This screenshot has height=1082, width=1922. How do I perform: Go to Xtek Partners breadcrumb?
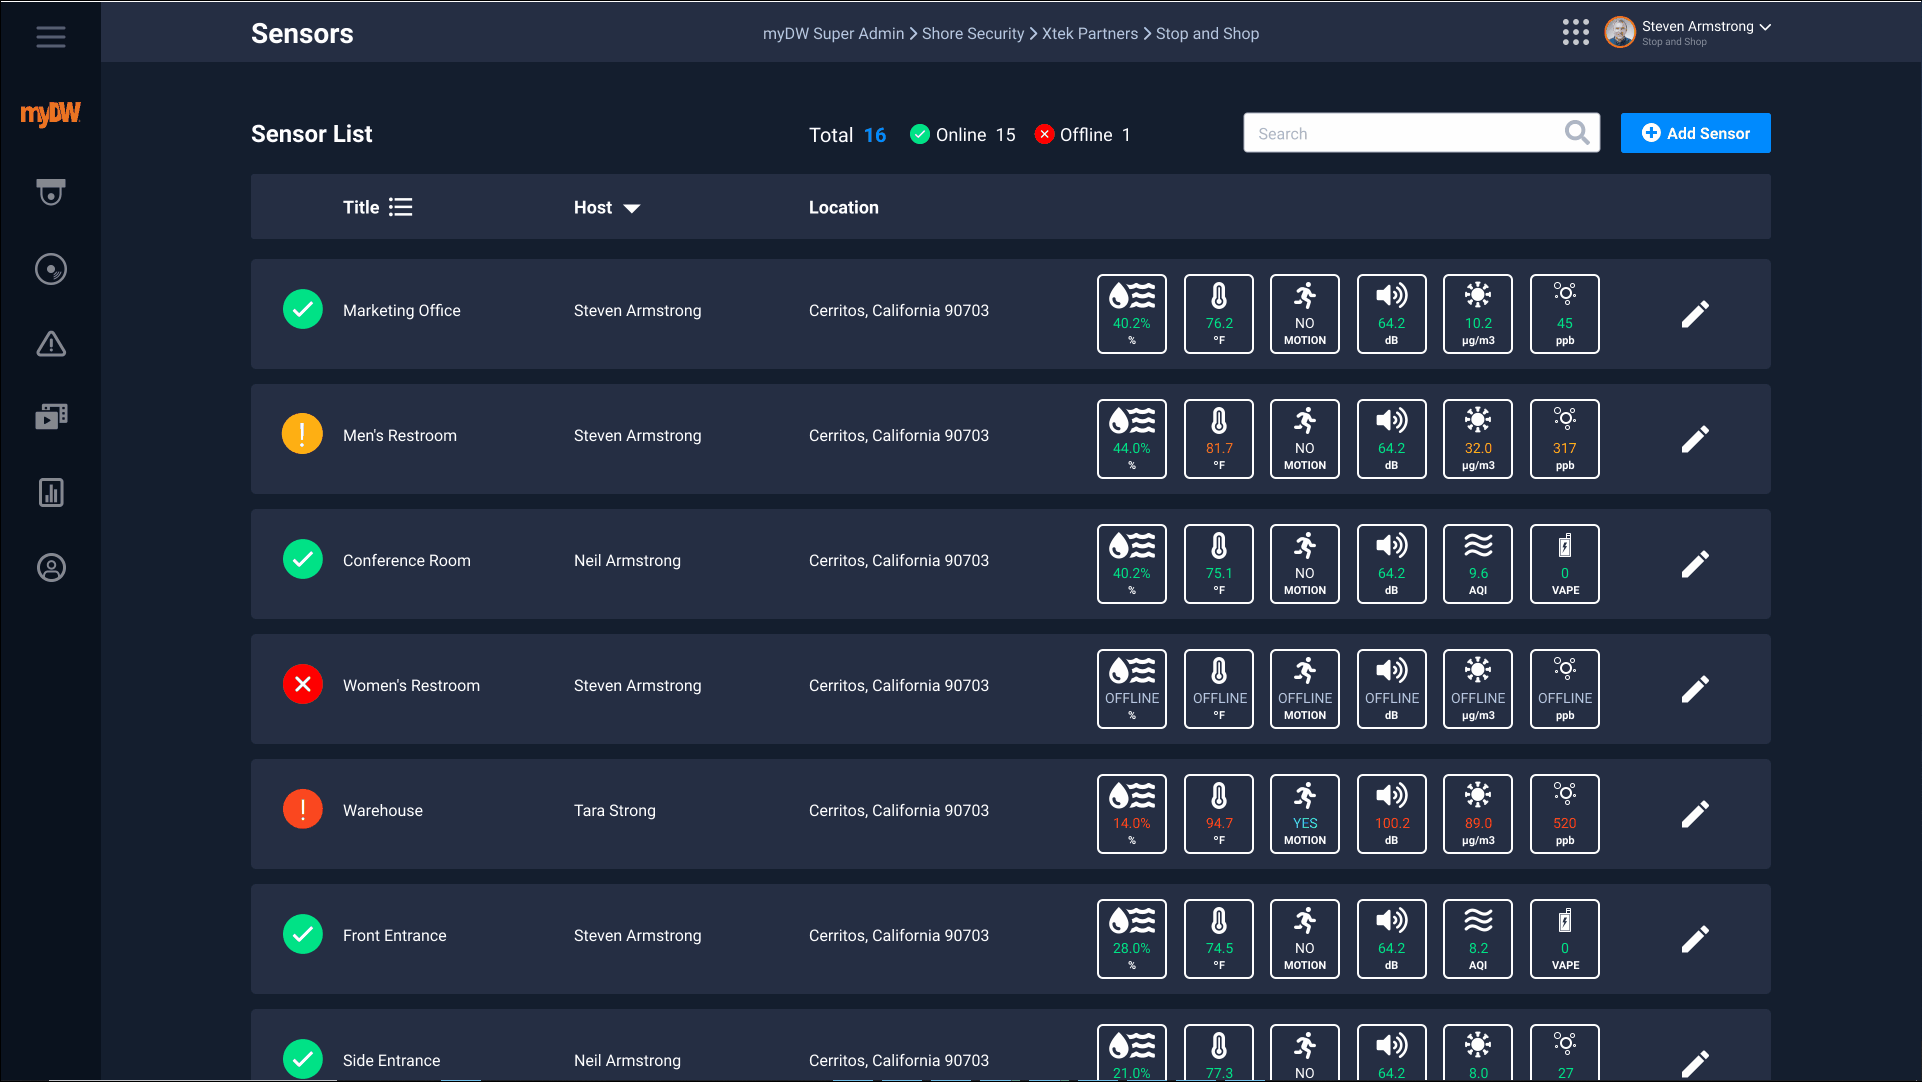1089,34
